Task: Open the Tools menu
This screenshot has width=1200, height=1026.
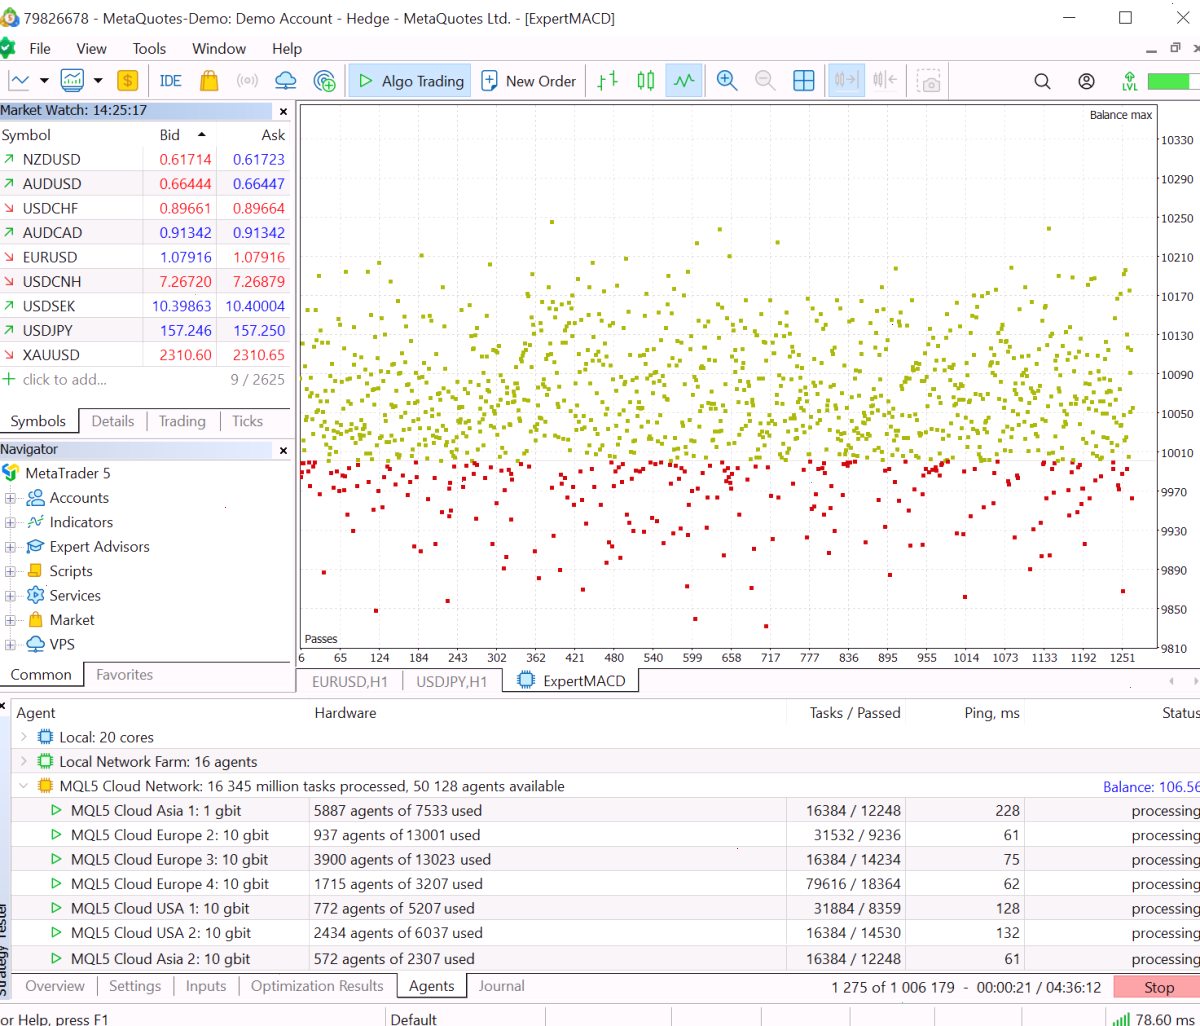Action: coord(150,48)
